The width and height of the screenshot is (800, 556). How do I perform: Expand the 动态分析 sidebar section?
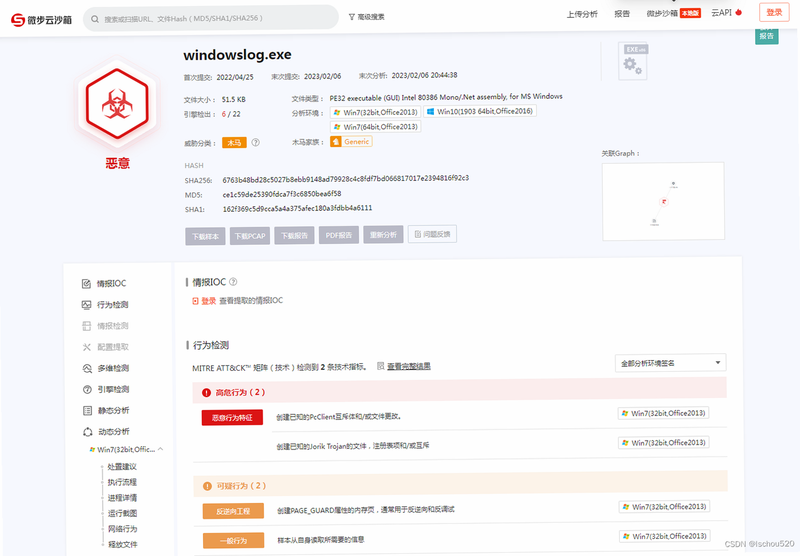(106, 432)
